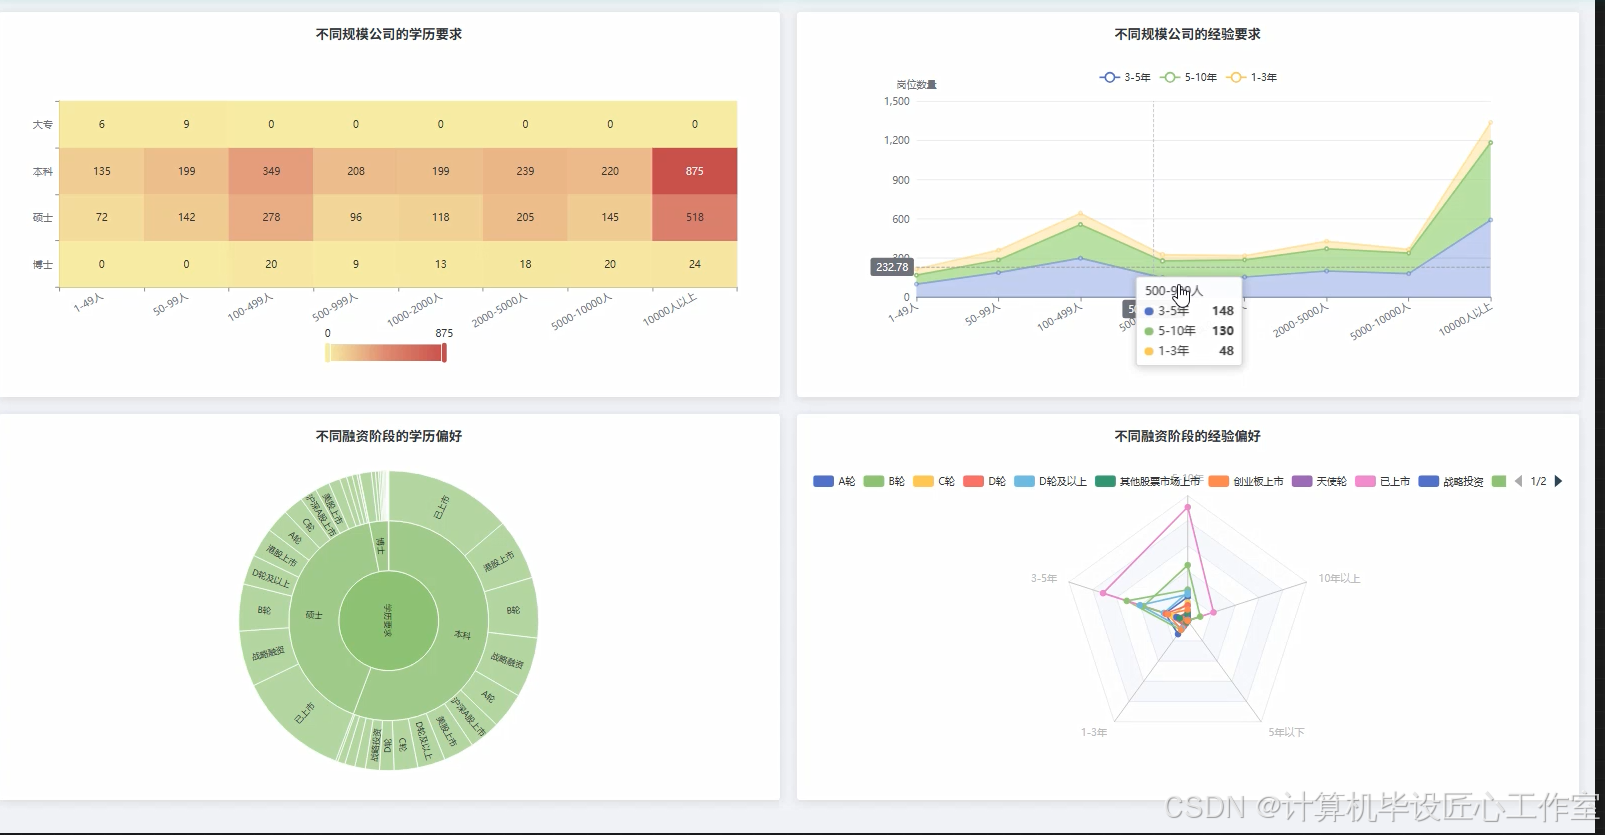The height and width of the screenshot is (835, 1605).
Task: Click the 1-49人 heatmap axis label
Action: click(89, 302)
